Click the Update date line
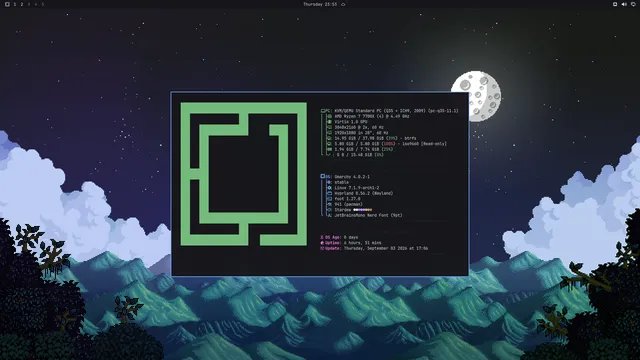The height and width of the screenshot is (360, 640). [x=386, y=248]
